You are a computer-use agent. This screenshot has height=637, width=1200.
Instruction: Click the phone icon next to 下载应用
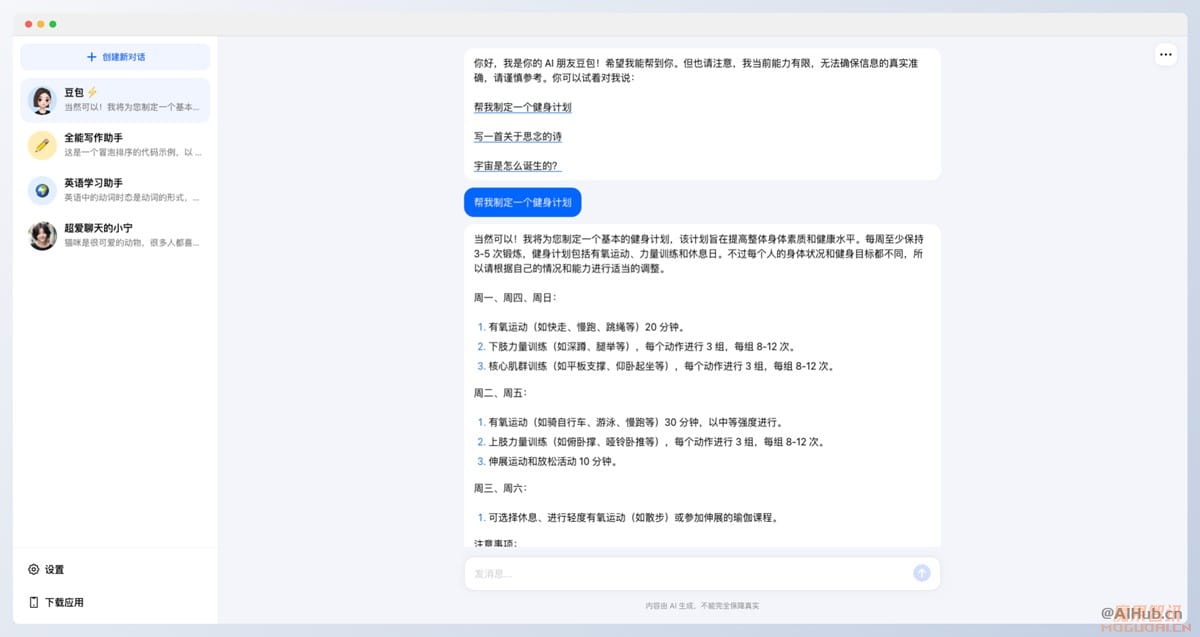(34, 602)
